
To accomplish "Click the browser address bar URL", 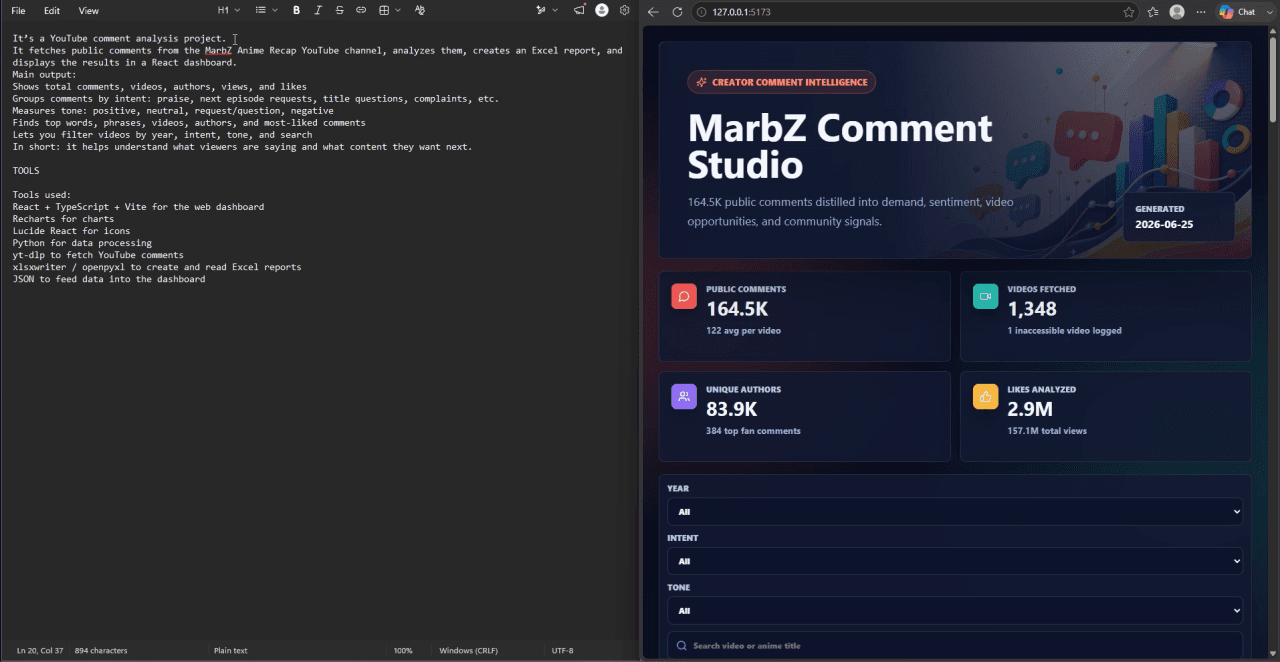I will click(x=741, y=12).
